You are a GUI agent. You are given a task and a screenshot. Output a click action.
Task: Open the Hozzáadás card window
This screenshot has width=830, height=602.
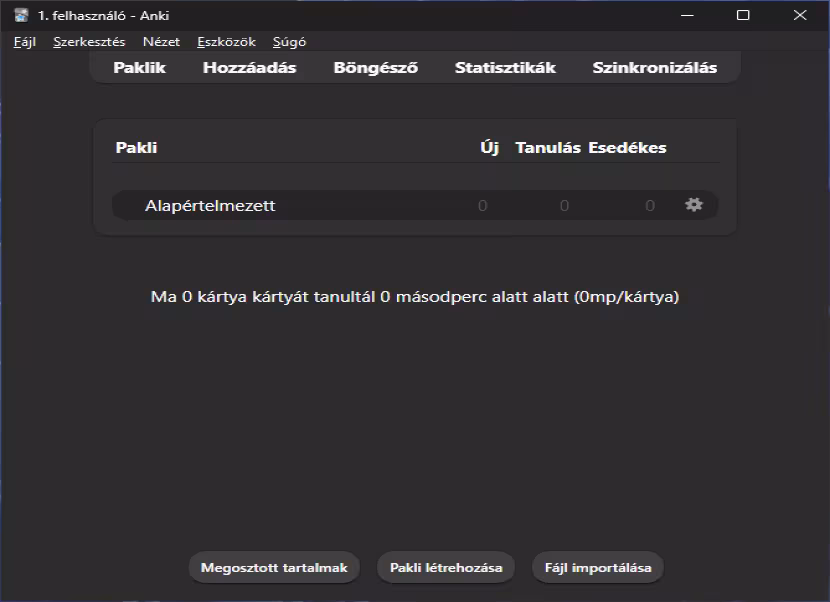[x=249, y=68]
